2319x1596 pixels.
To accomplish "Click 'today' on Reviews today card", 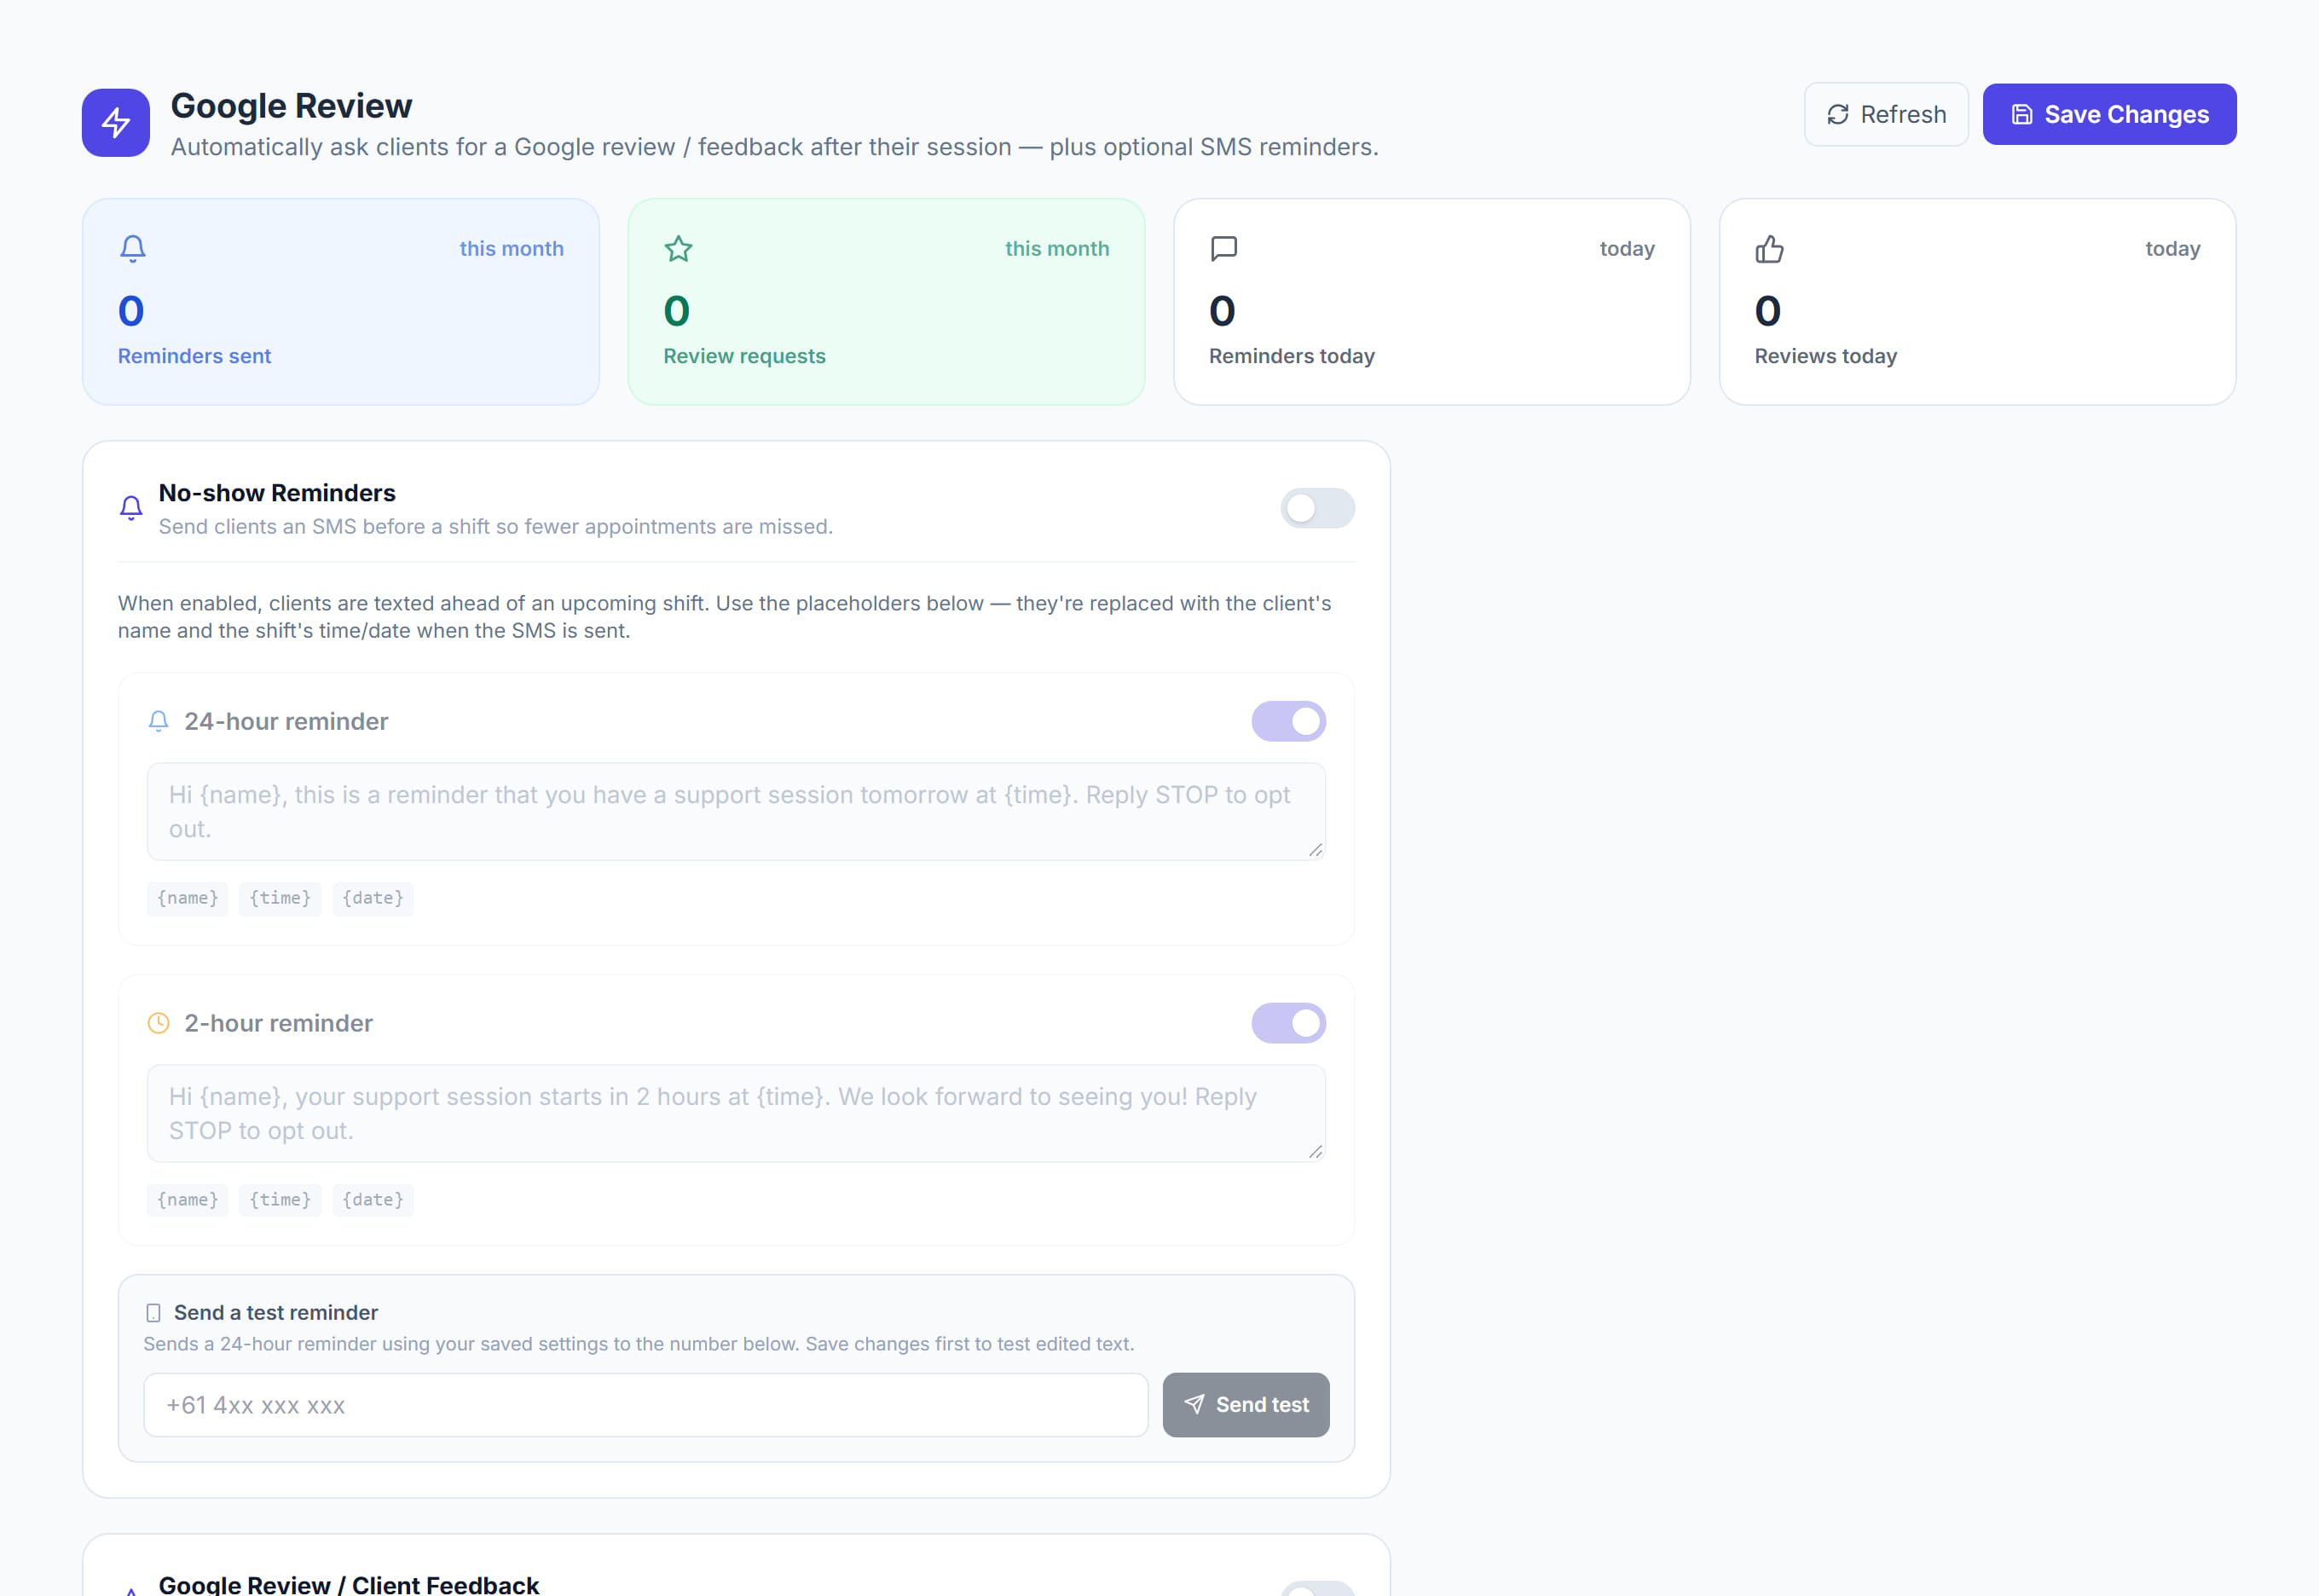I will coord(2172,249).
